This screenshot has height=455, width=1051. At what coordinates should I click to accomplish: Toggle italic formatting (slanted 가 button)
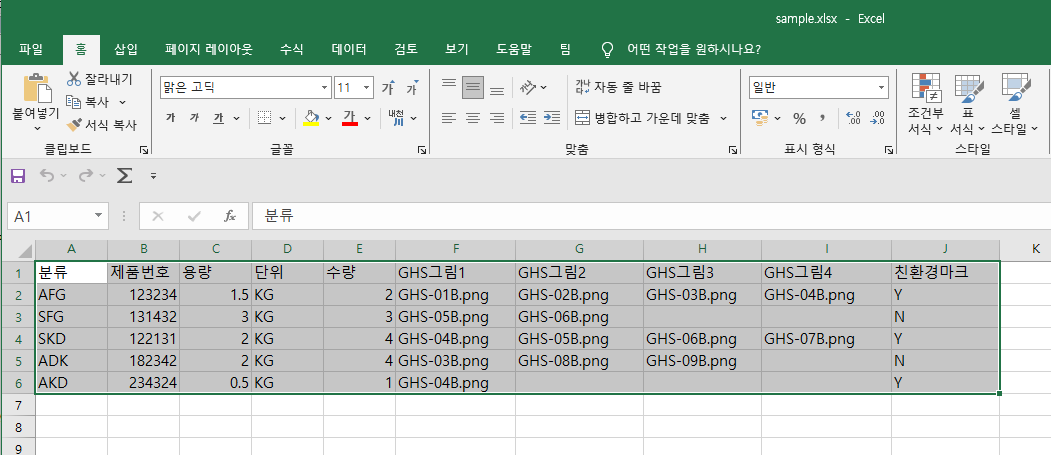coord(194,118)
